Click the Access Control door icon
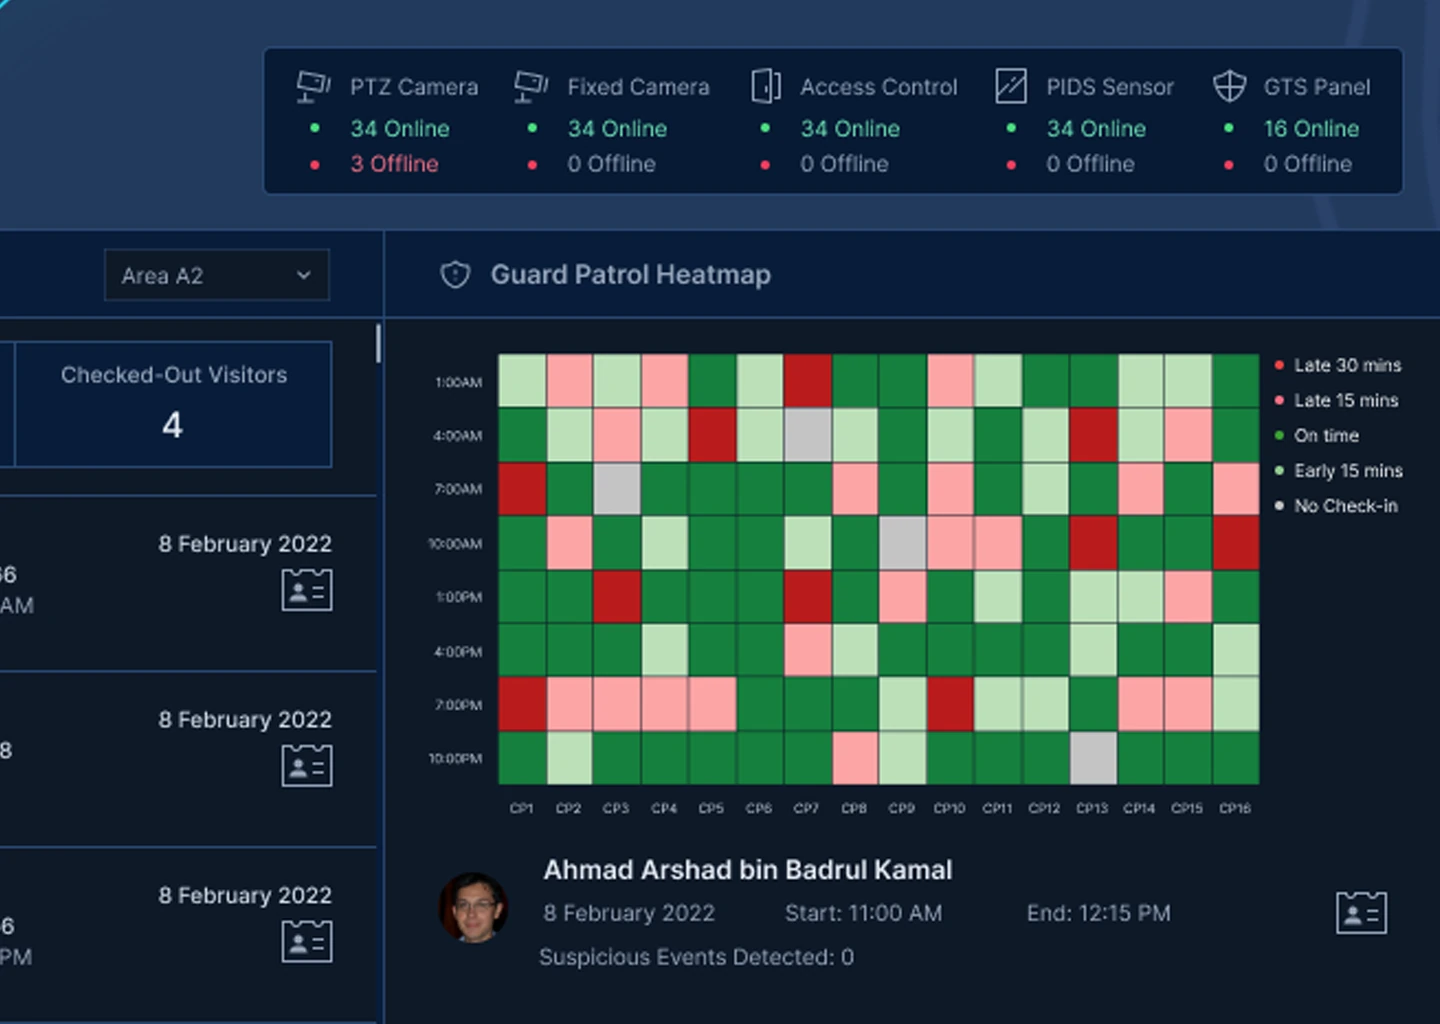The height and width of the screenshot is (1024, 1440). coord(766,87)
